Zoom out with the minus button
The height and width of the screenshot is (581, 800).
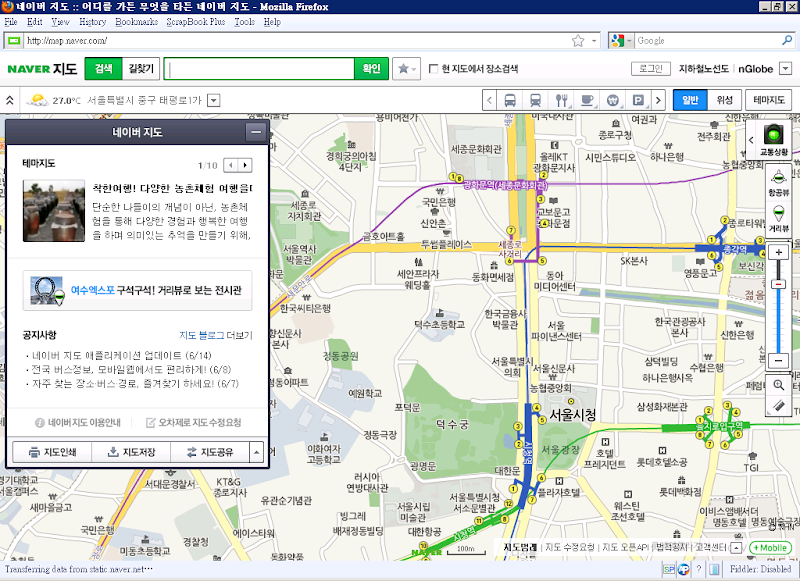coord(779,360)
